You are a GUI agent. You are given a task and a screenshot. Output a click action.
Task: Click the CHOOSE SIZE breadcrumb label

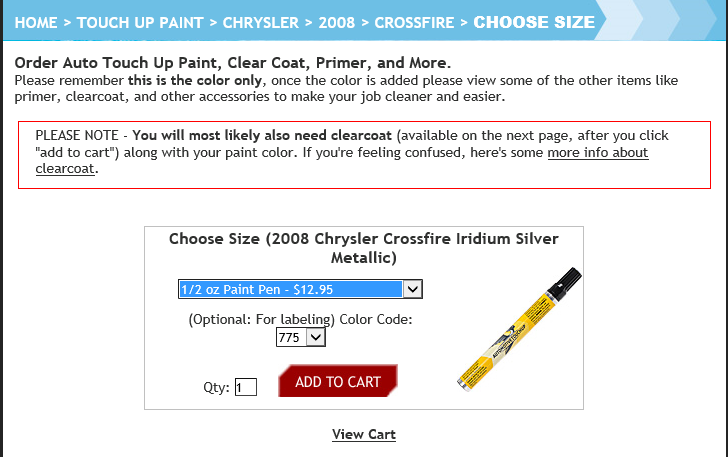(534, 21)
